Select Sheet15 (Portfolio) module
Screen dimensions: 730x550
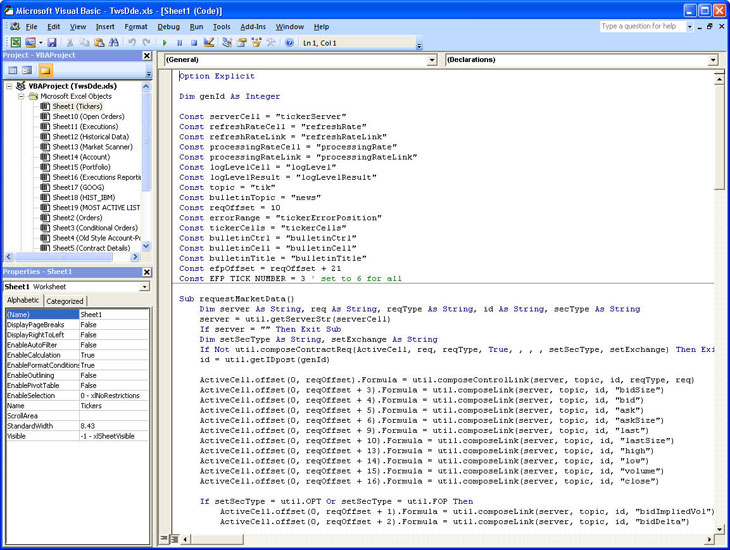81,167
